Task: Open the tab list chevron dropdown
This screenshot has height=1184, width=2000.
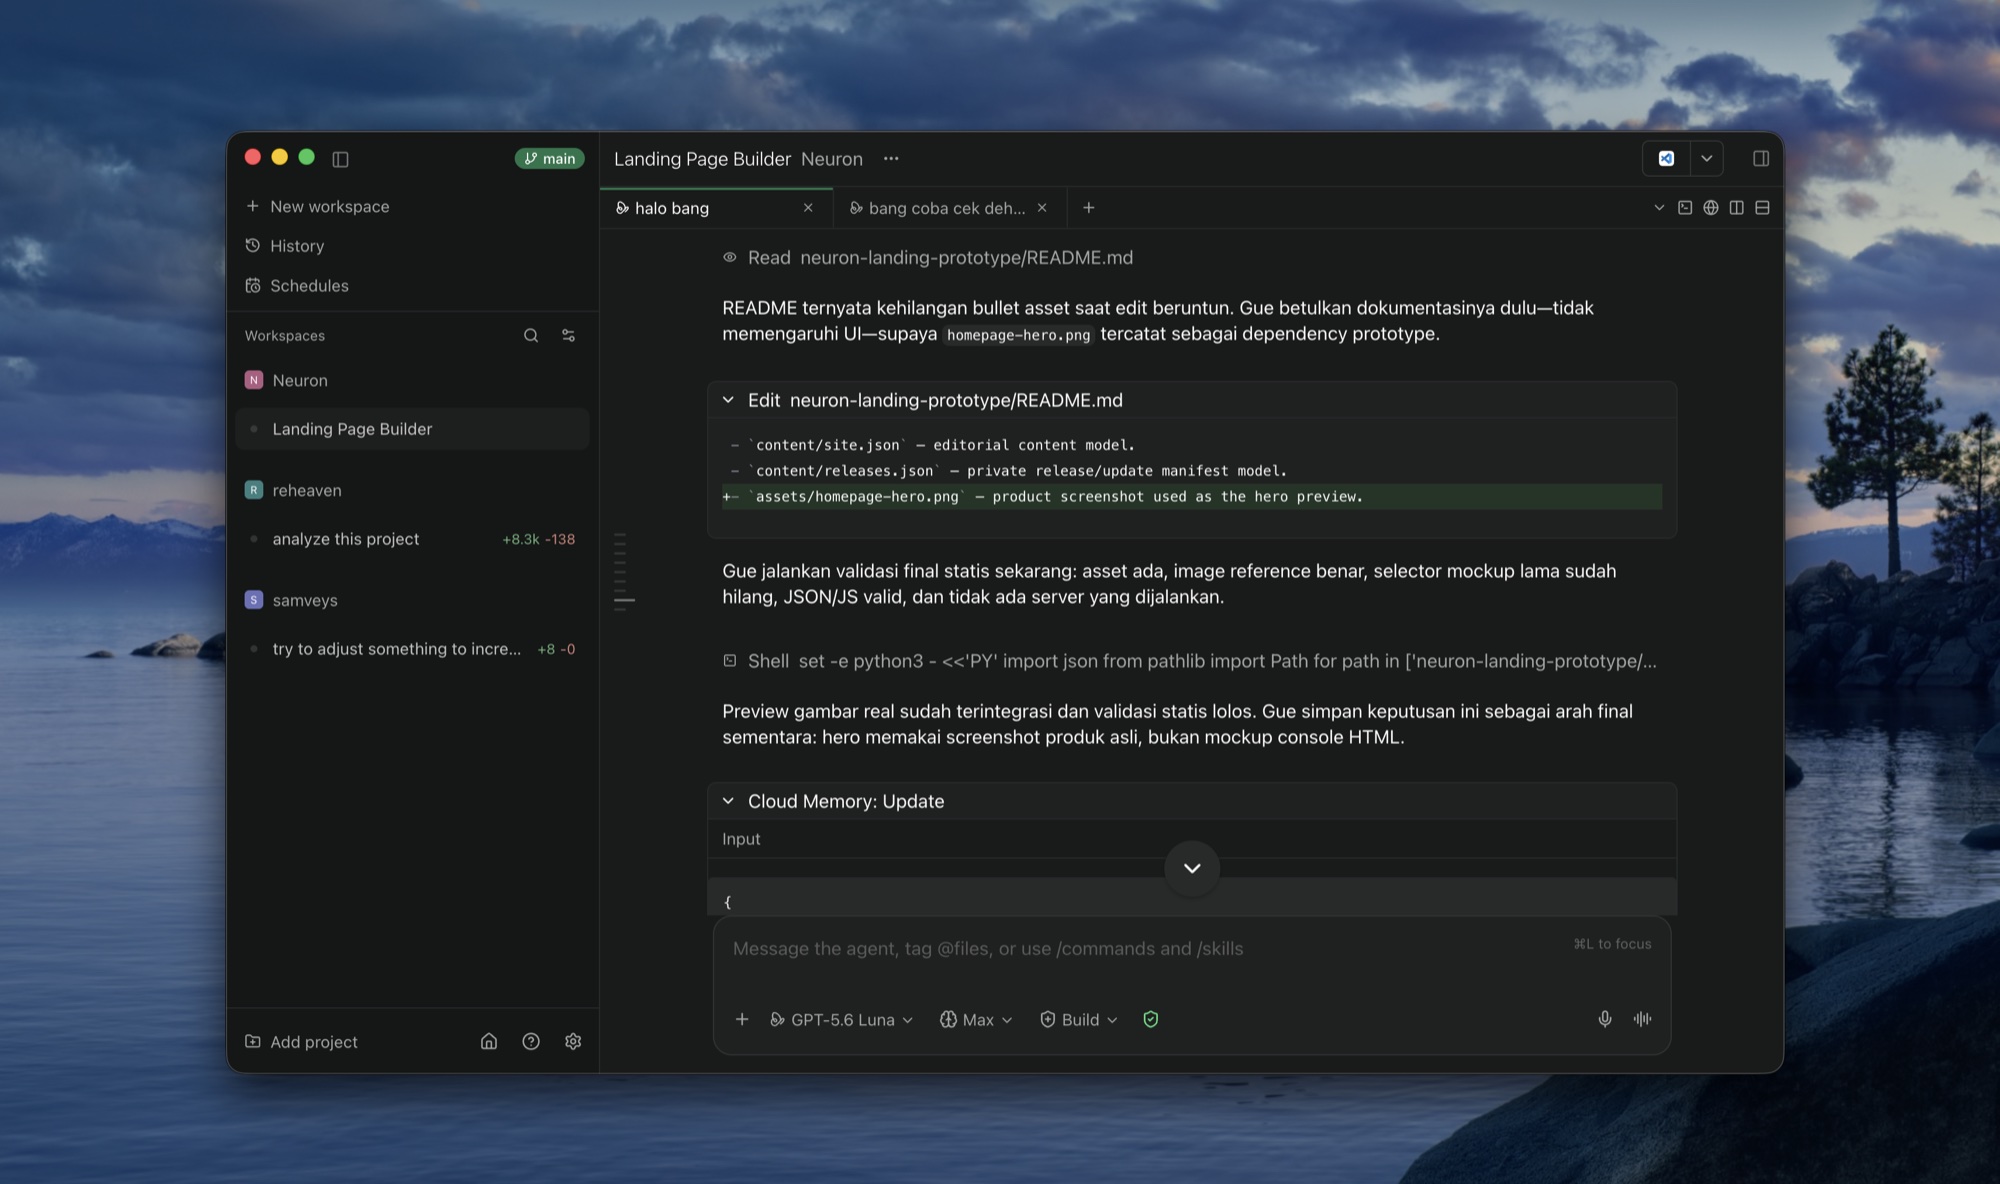Action: click(x=1659, y=208)
